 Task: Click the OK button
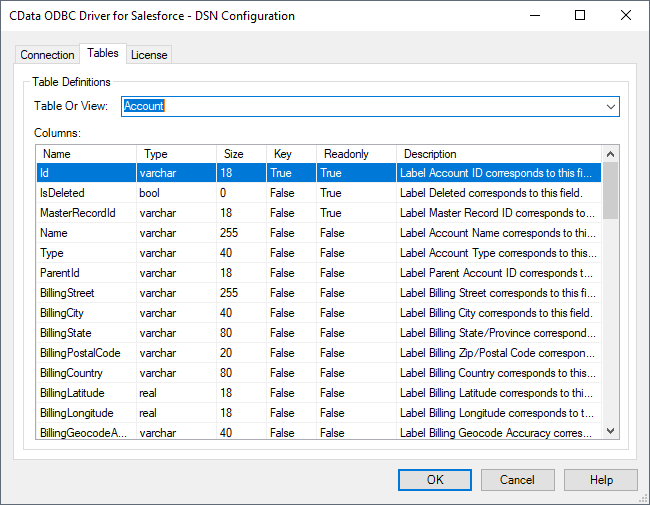click(x=435, y=480)
